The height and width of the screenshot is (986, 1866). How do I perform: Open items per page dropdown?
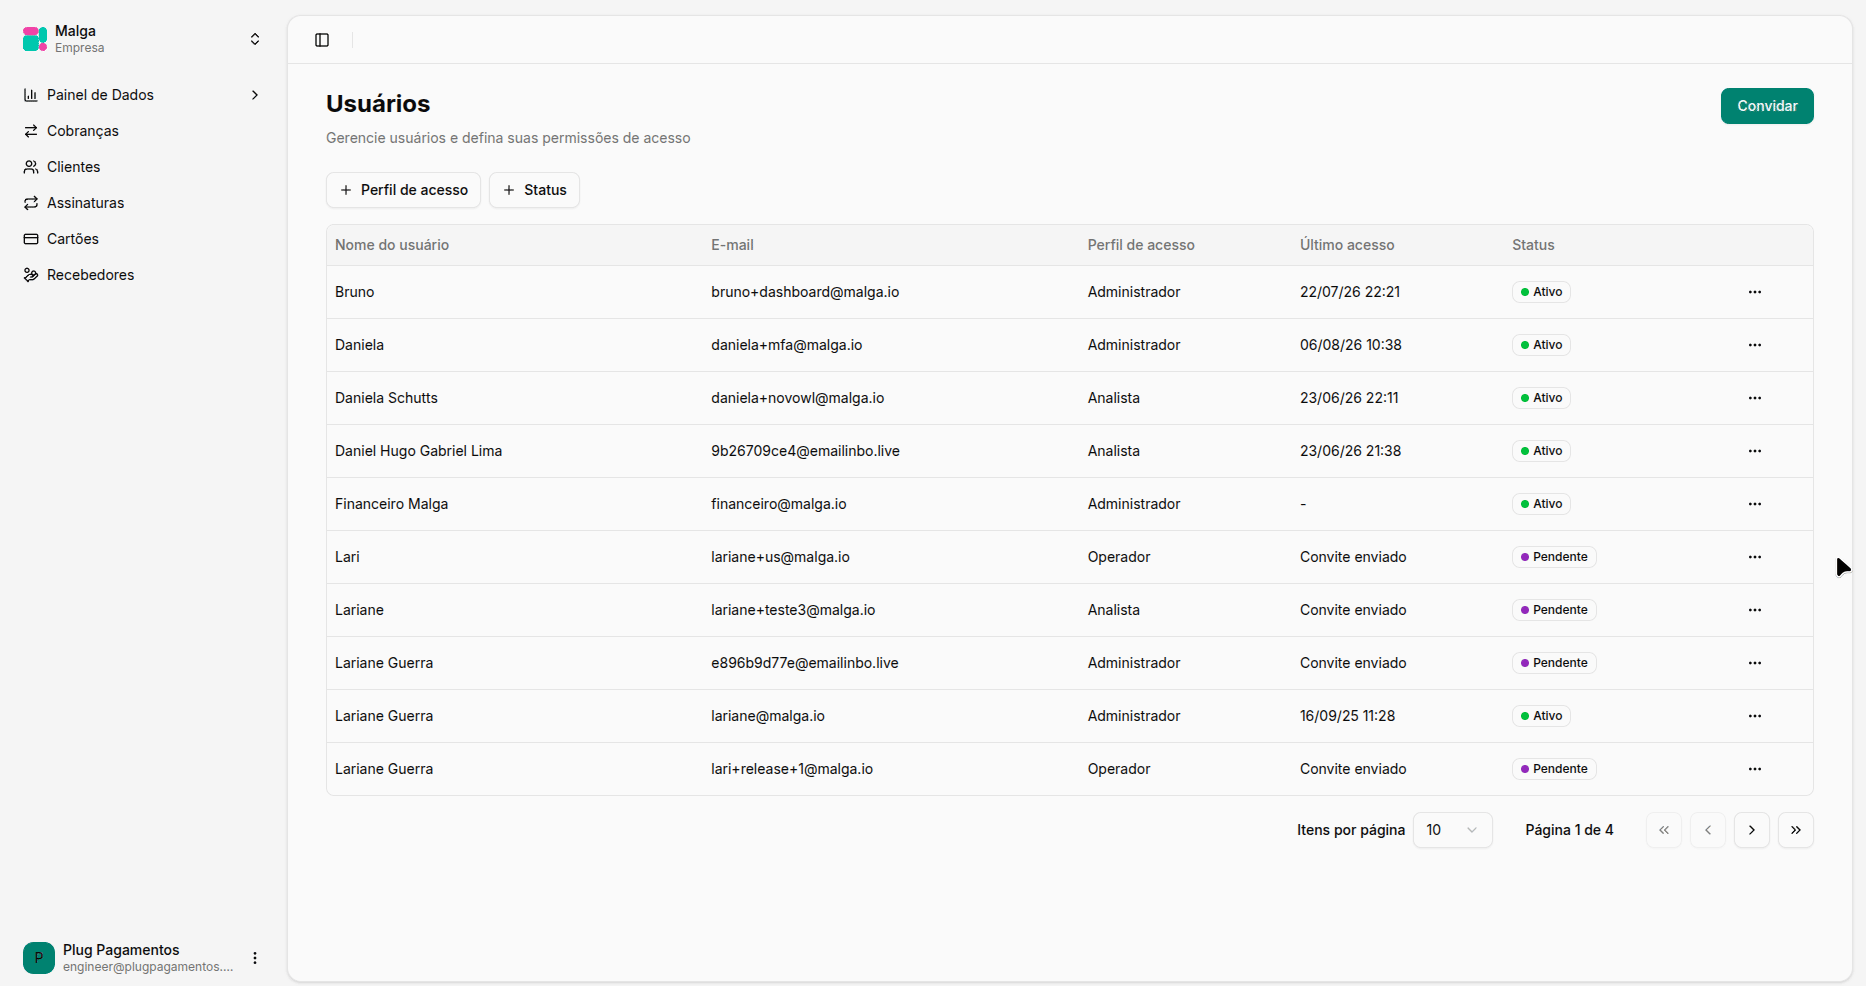coord(1452,830)
